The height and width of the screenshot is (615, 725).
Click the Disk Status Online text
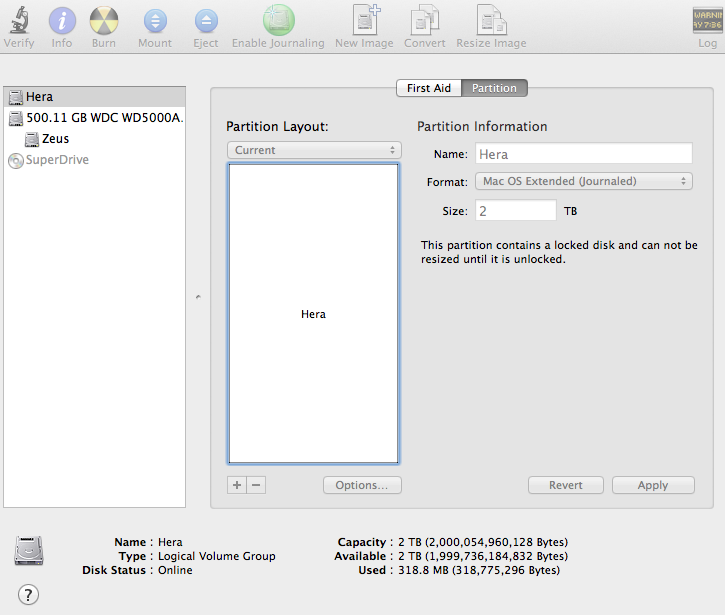coord(175,570)
